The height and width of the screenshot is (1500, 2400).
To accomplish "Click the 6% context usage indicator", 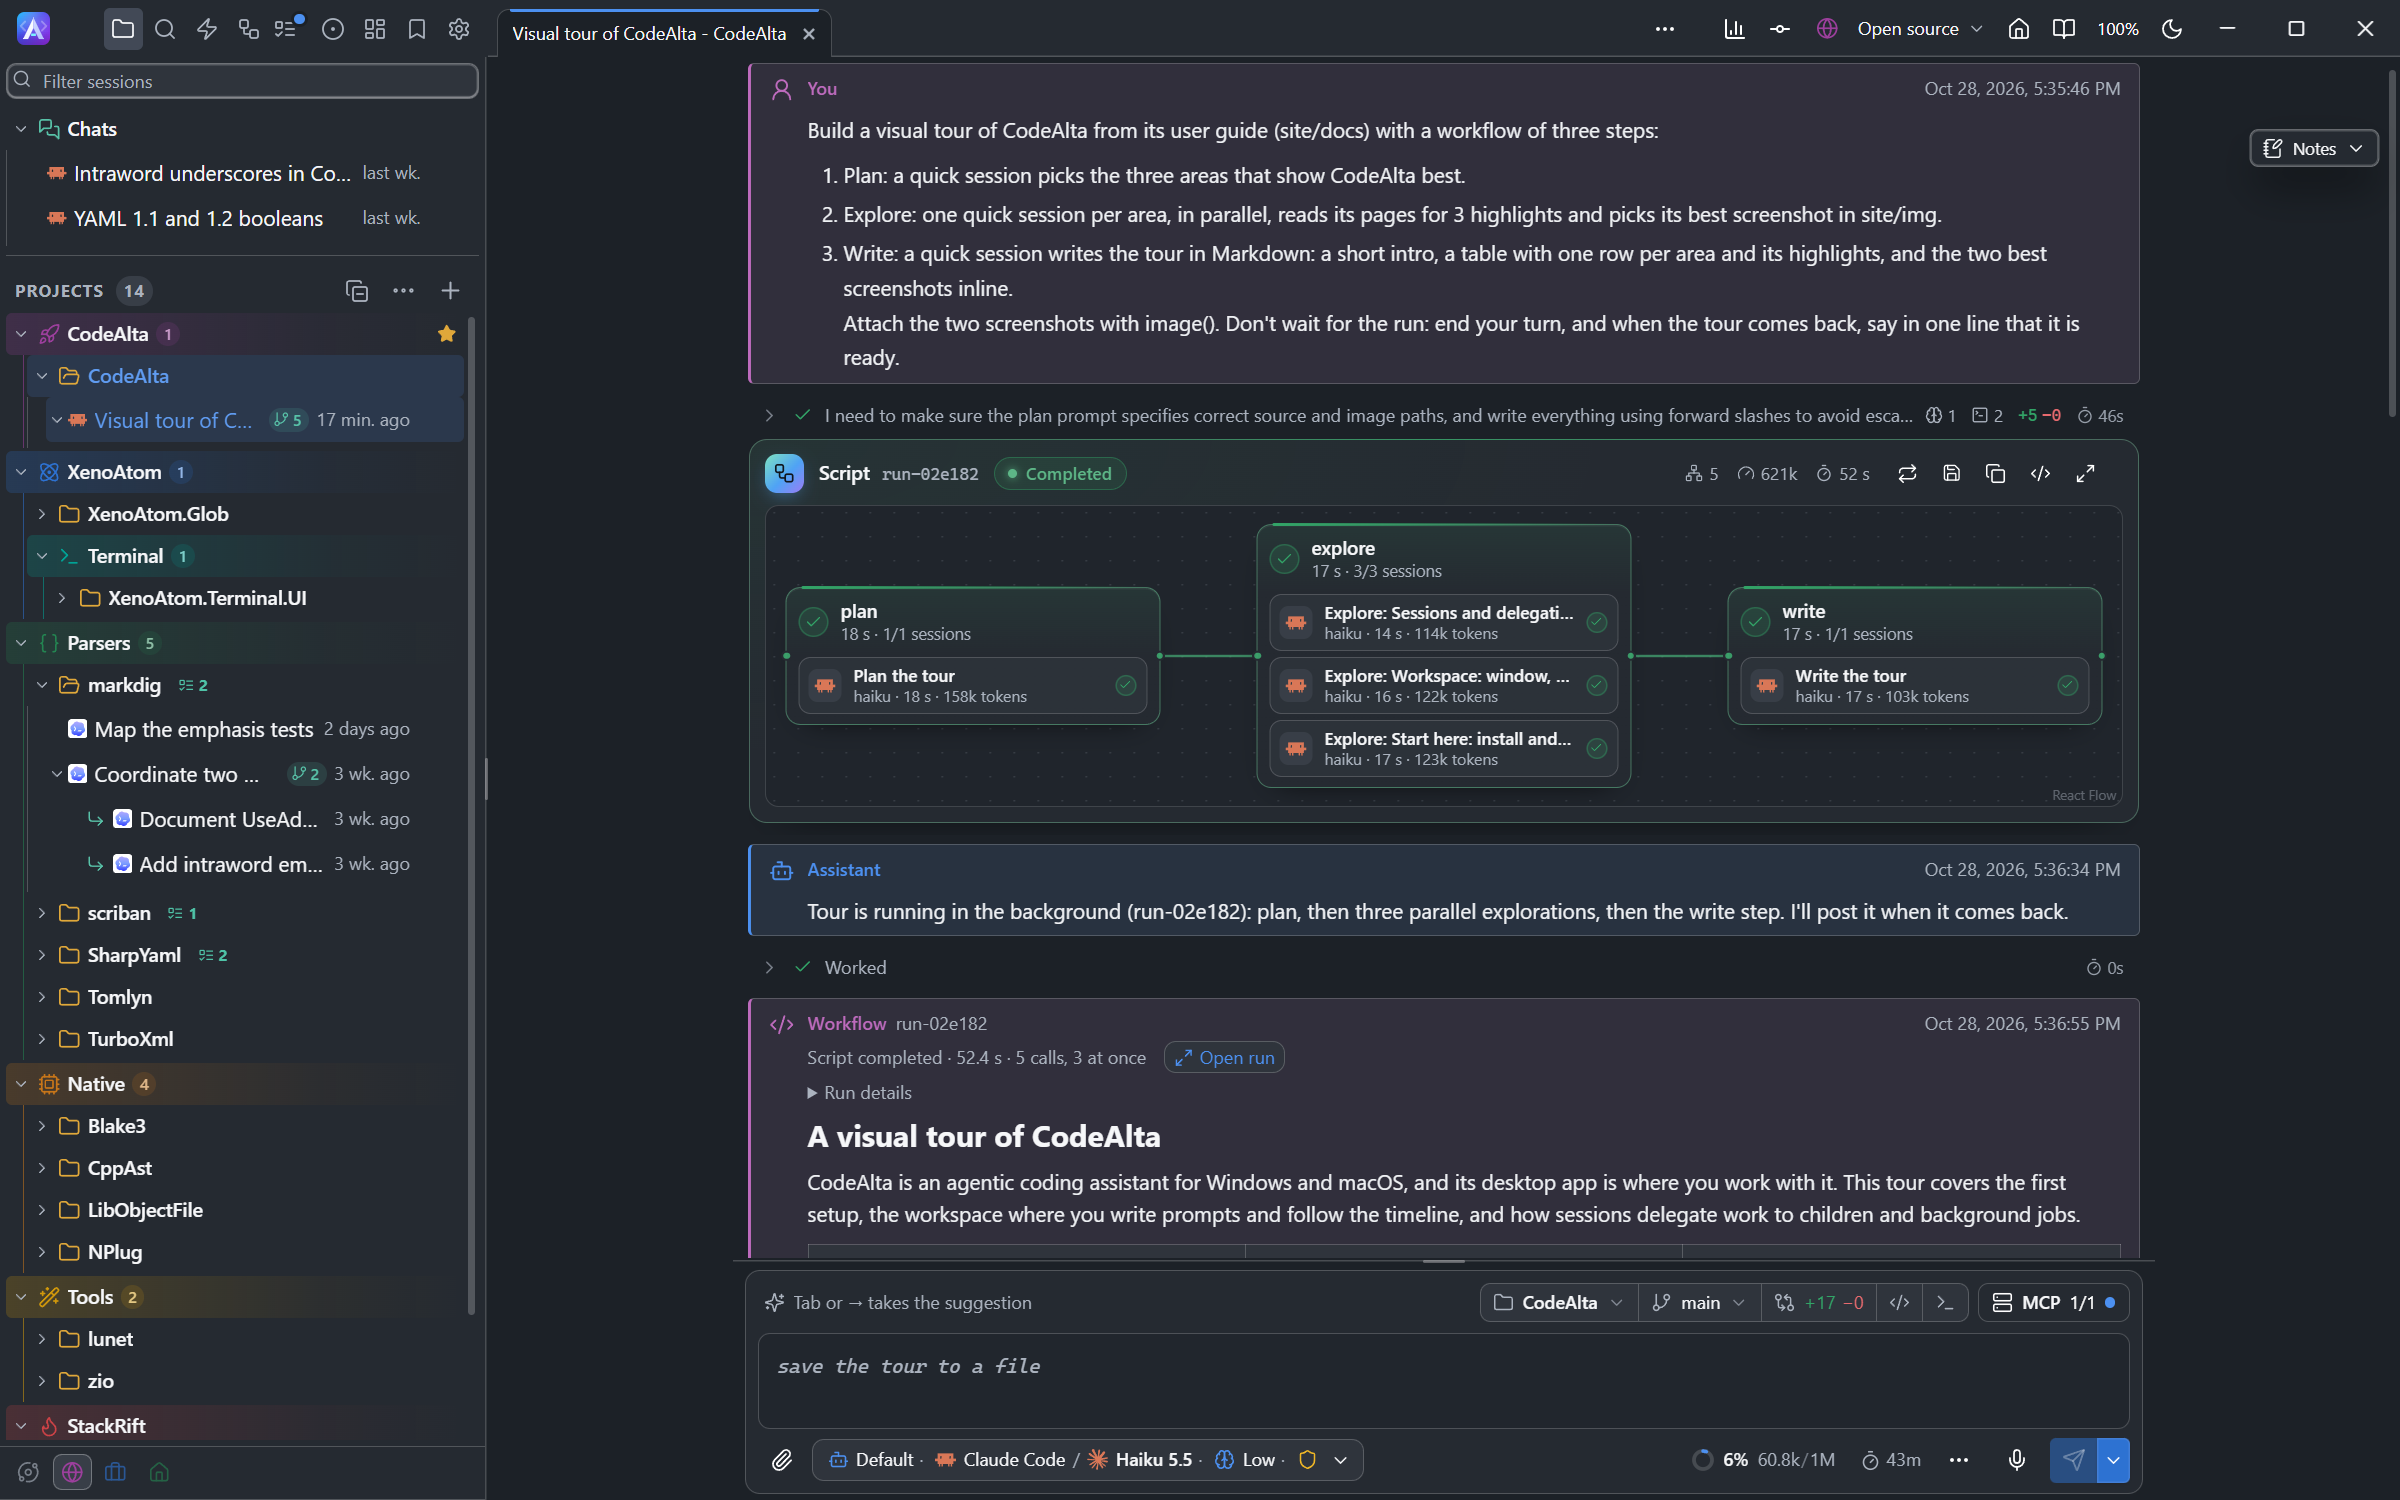I will [1764, 1460].
